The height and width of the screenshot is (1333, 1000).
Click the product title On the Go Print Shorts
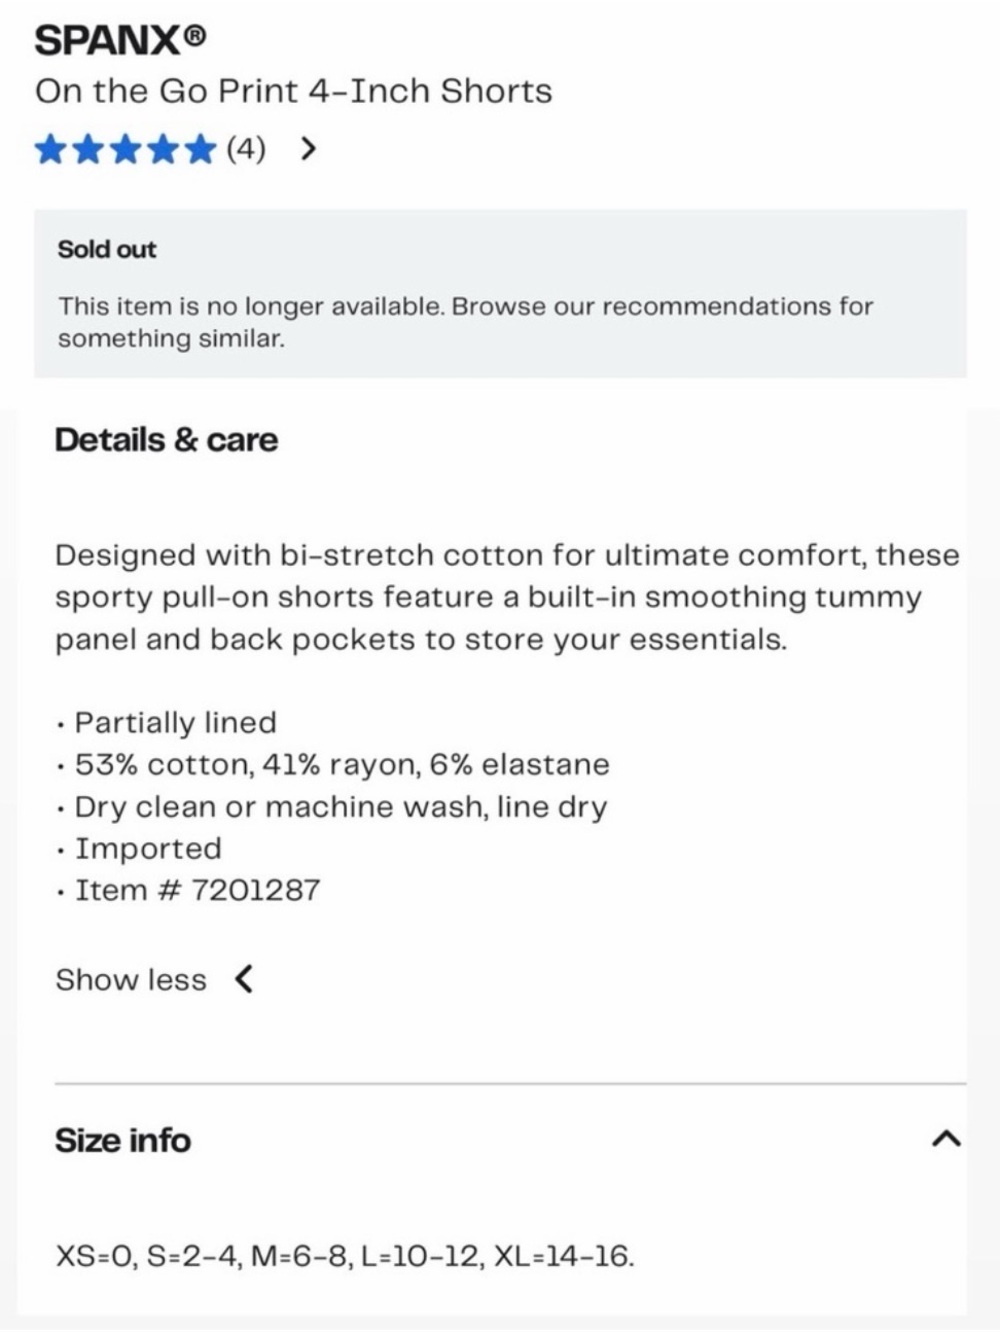pos(294,91)
